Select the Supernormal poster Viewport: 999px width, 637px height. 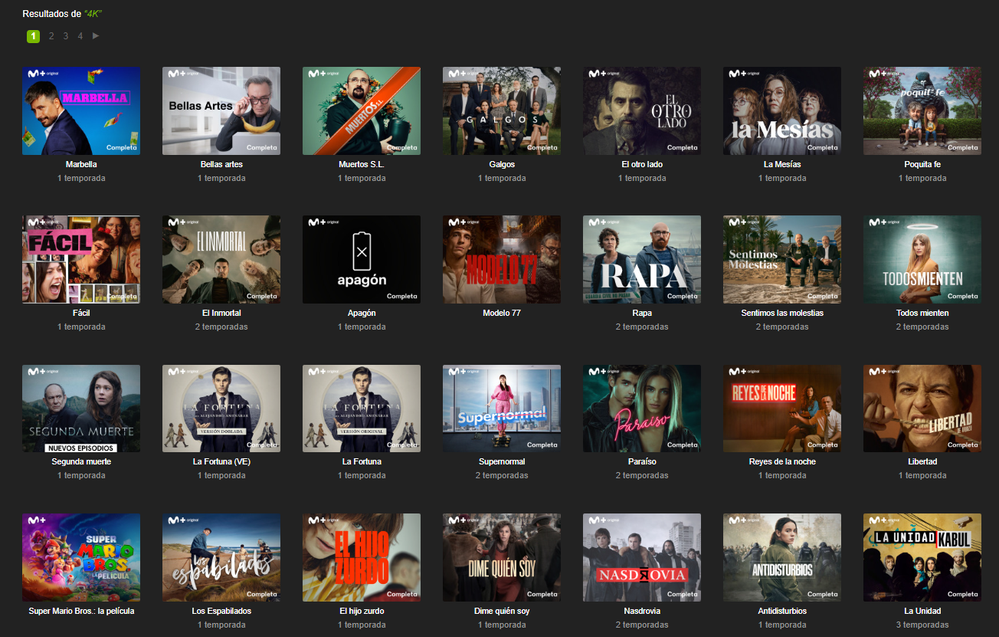pos(501,409)
